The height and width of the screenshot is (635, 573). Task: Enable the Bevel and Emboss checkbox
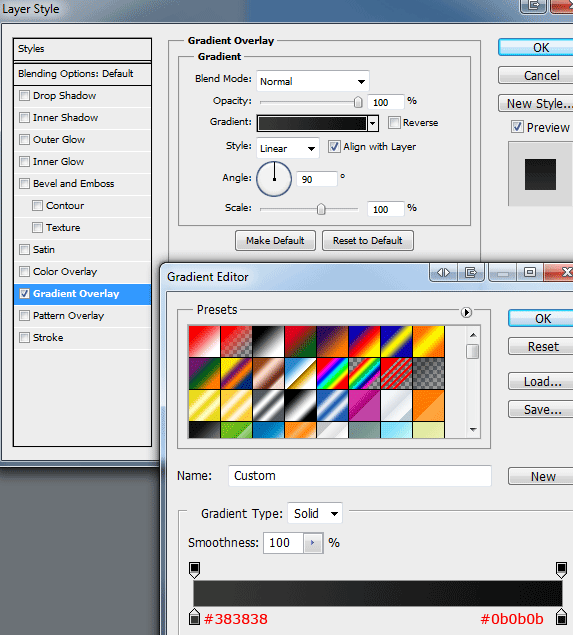[x=25, y=183]
